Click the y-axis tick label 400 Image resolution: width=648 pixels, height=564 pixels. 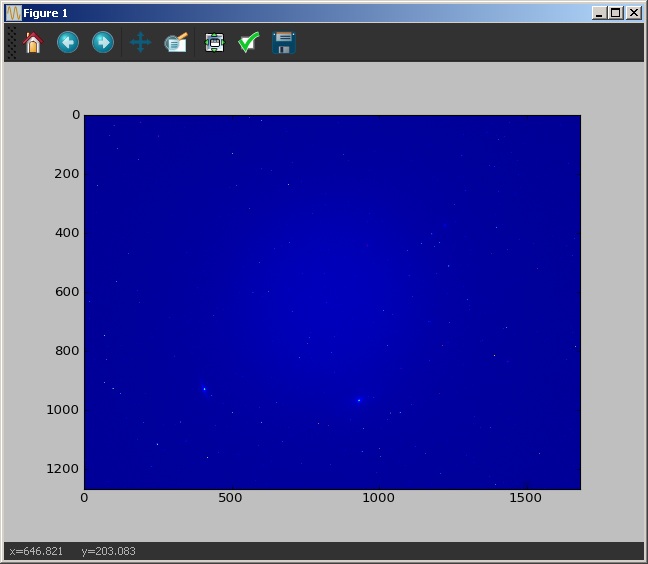(67, 233)
